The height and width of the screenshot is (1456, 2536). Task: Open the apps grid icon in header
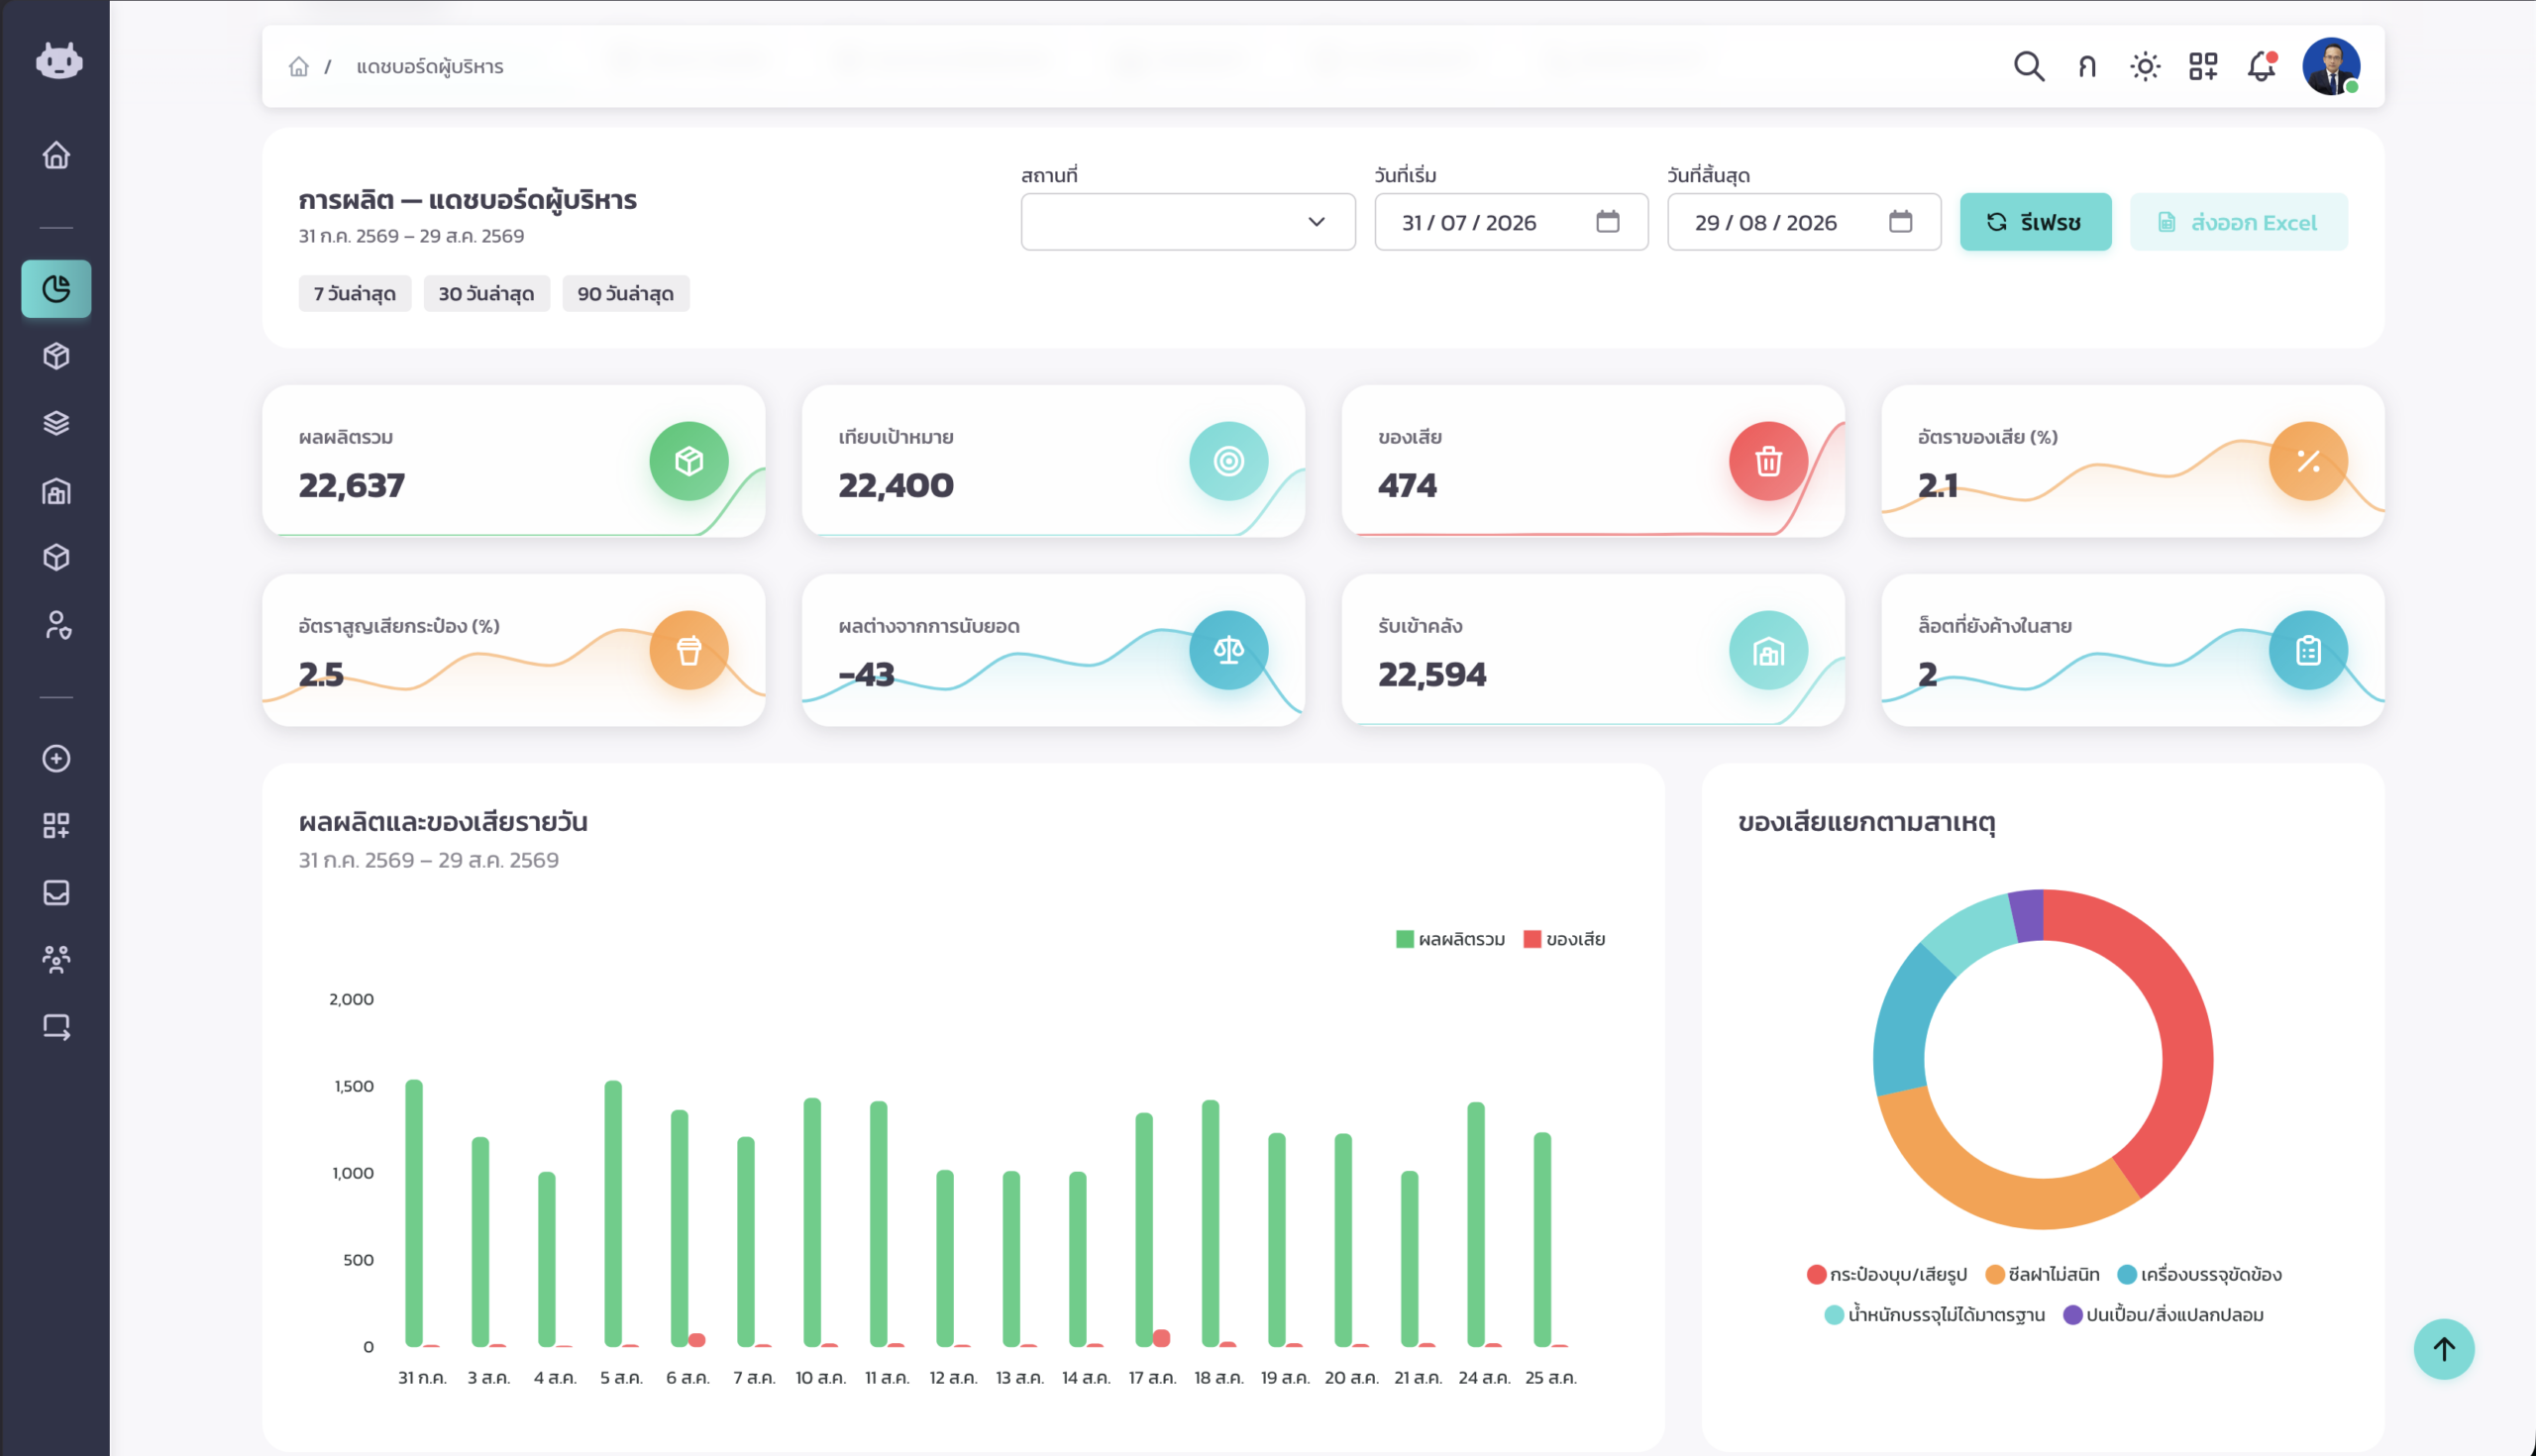[2203, 66]
